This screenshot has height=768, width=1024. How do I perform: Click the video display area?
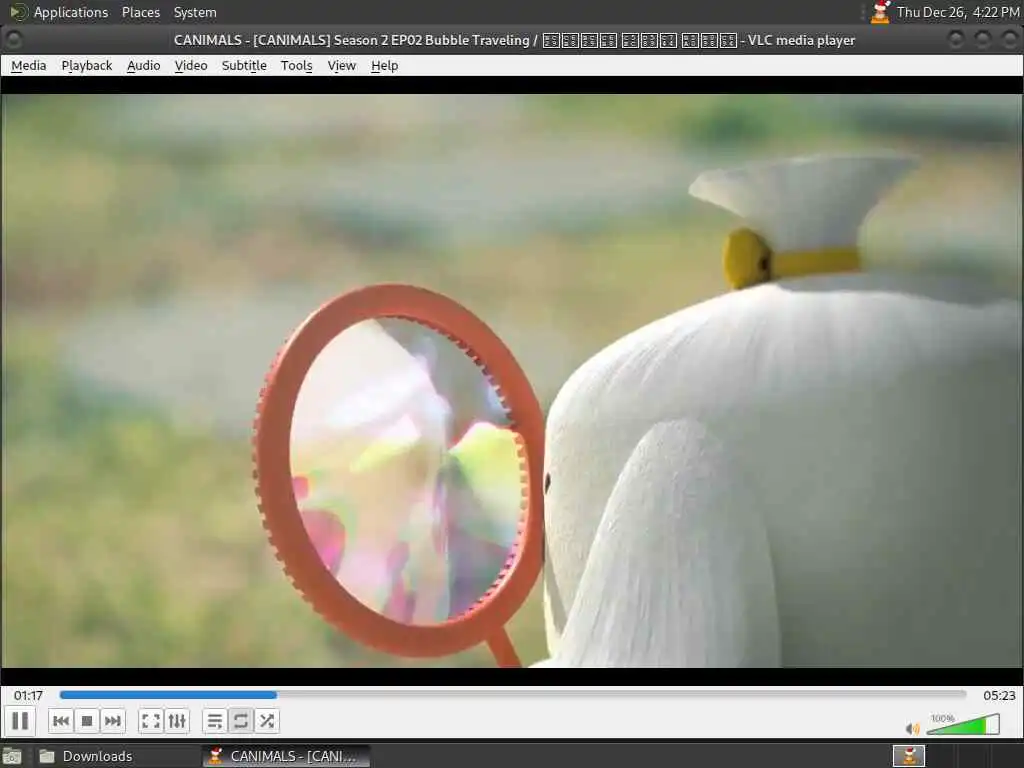(512, 381)
